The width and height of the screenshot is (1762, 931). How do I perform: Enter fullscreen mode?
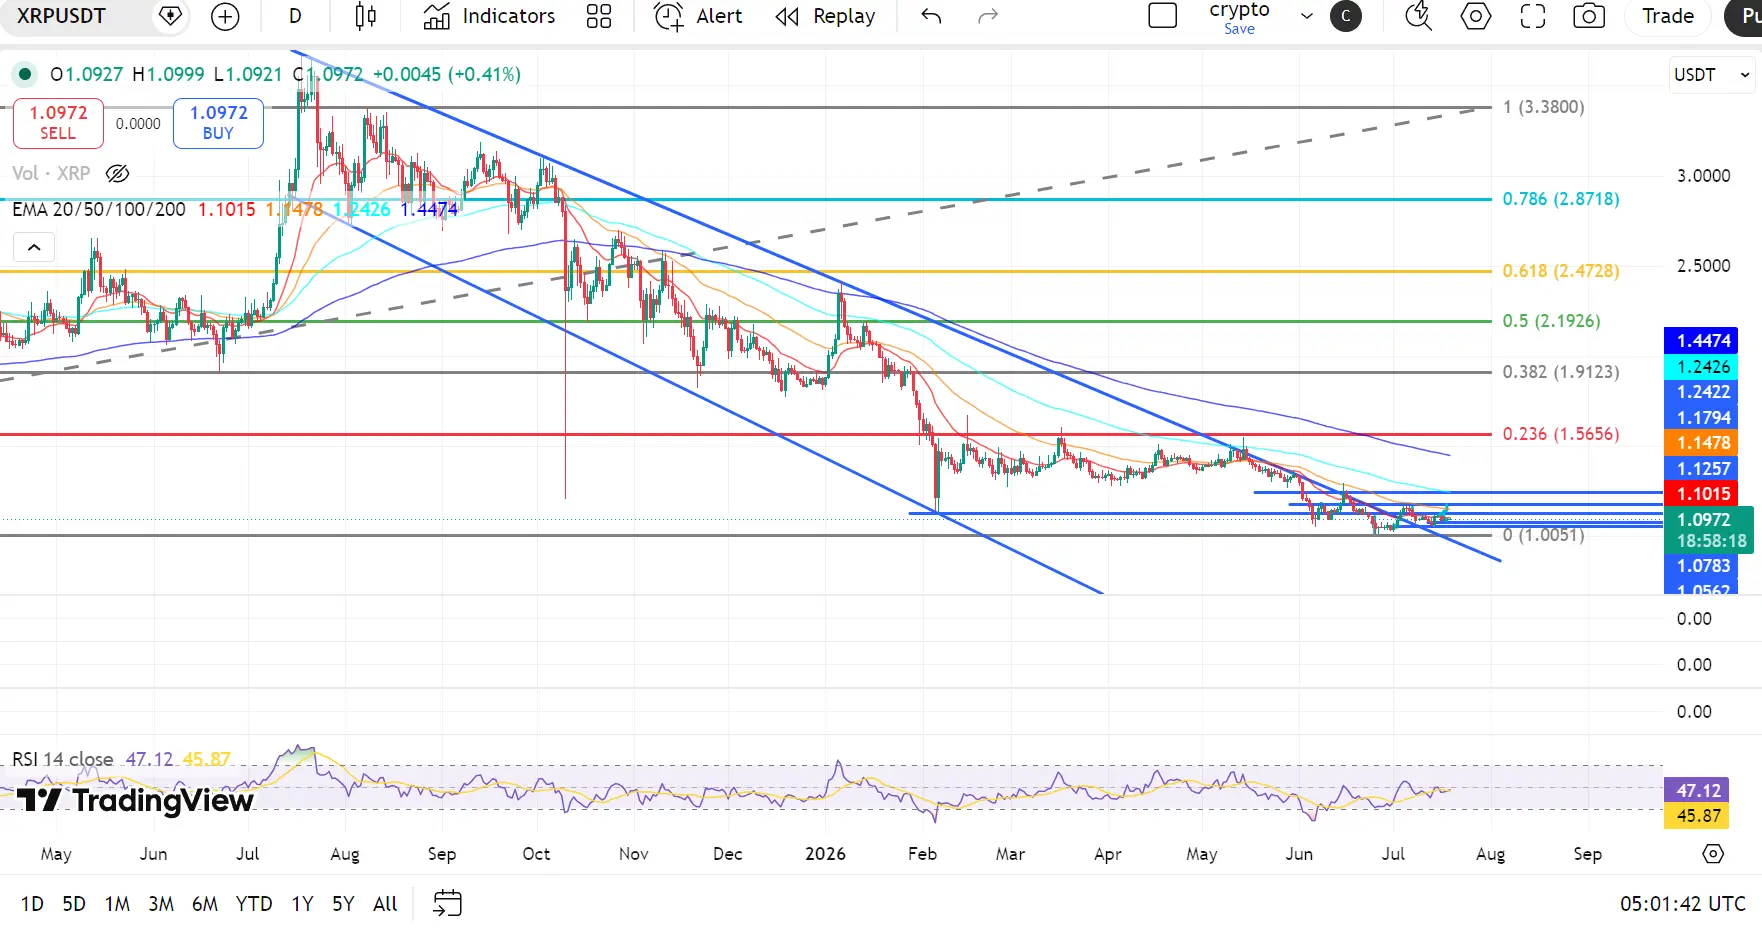click(1533, 16)
